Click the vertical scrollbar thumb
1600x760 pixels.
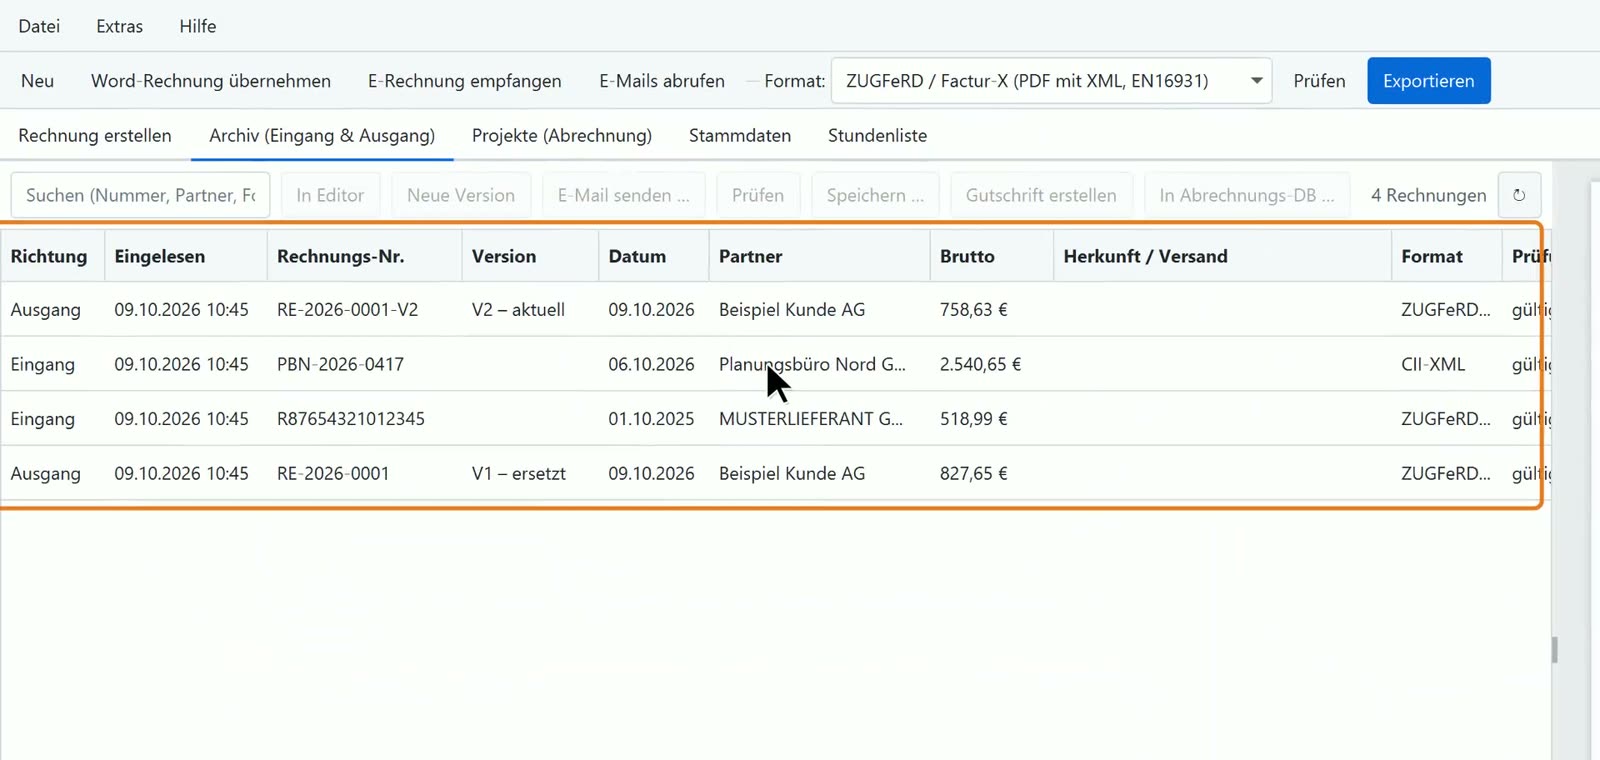tap(1555, 650)
